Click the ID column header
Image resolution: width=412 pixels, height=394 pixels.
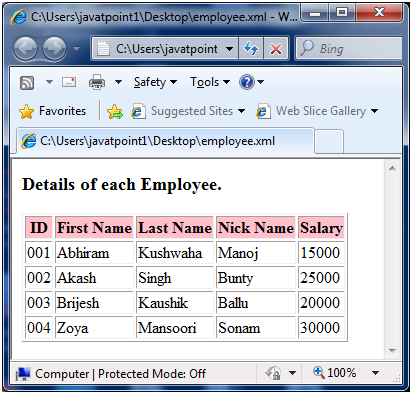39,228
